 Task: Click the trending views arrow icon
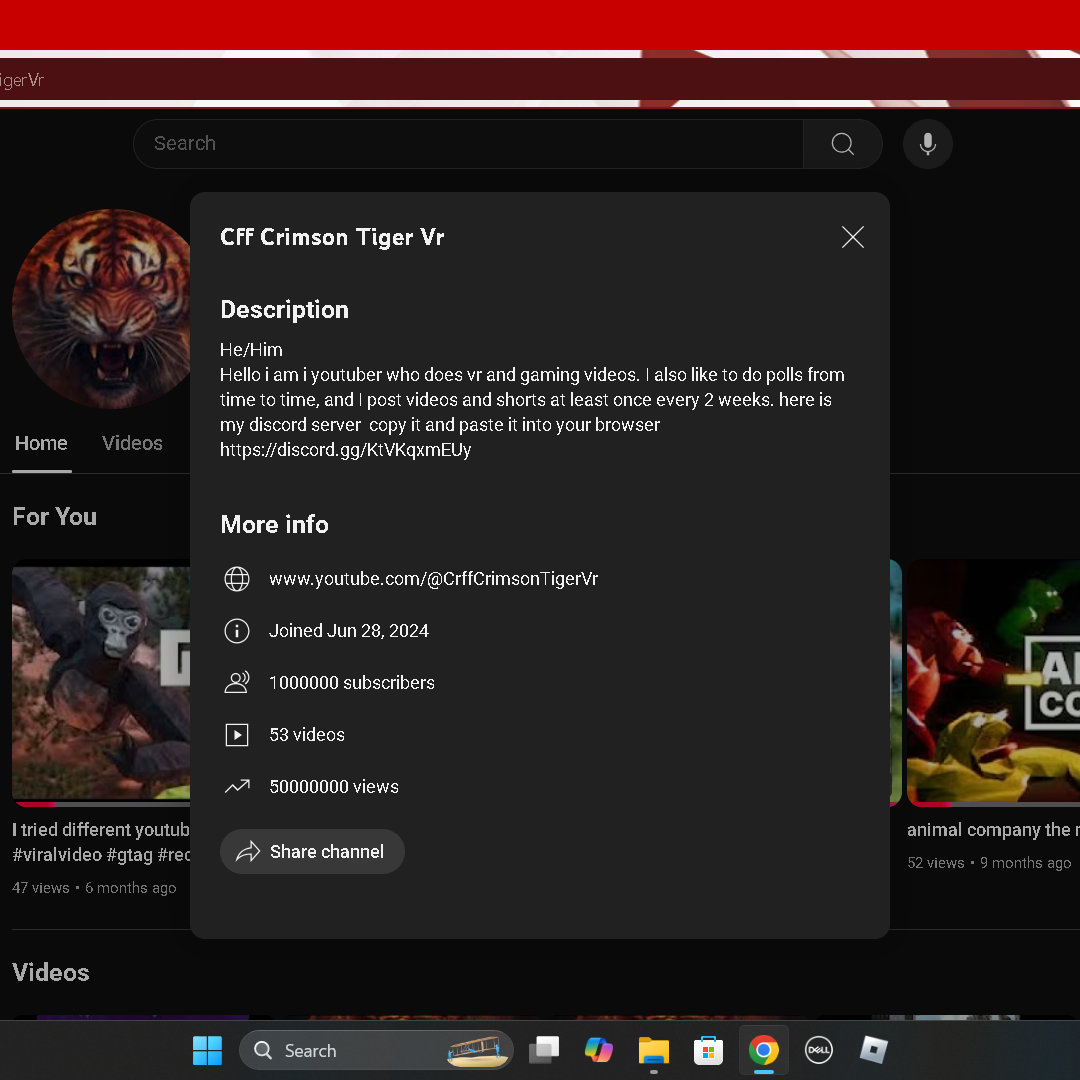(237, 787)
